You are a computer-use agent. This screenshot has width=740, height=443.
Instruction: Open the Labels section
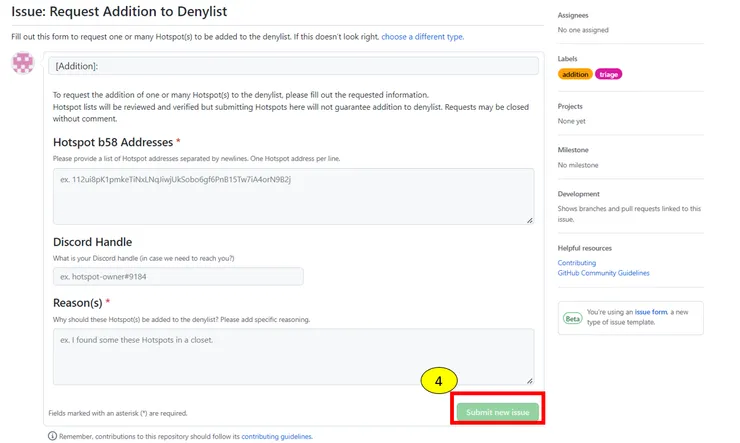pyautogui.click(x=568, y=59)
